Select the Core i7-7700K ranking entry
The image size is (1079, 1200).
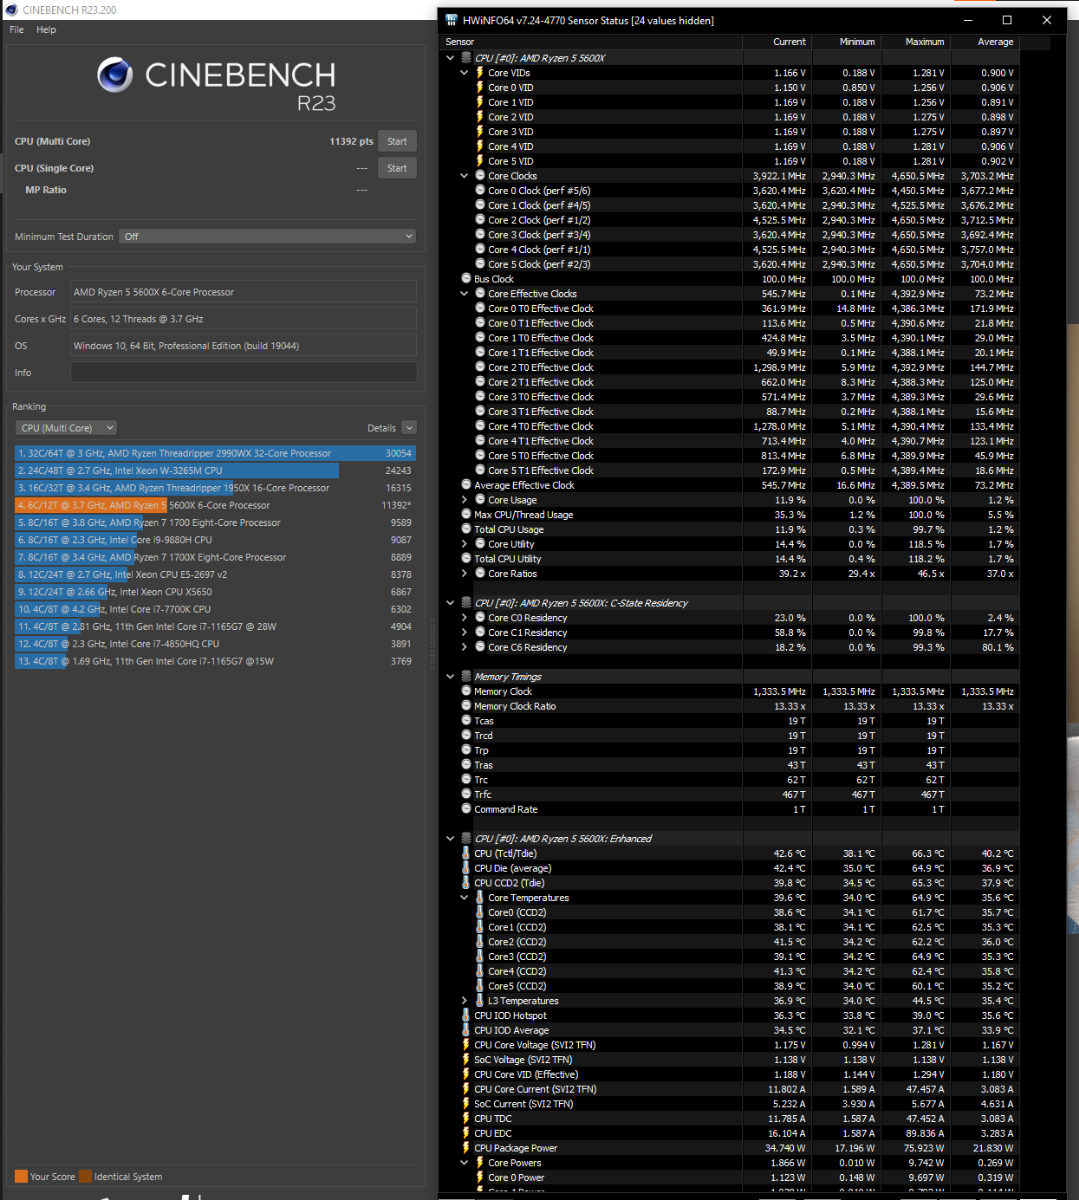click(x=215, y=609)
